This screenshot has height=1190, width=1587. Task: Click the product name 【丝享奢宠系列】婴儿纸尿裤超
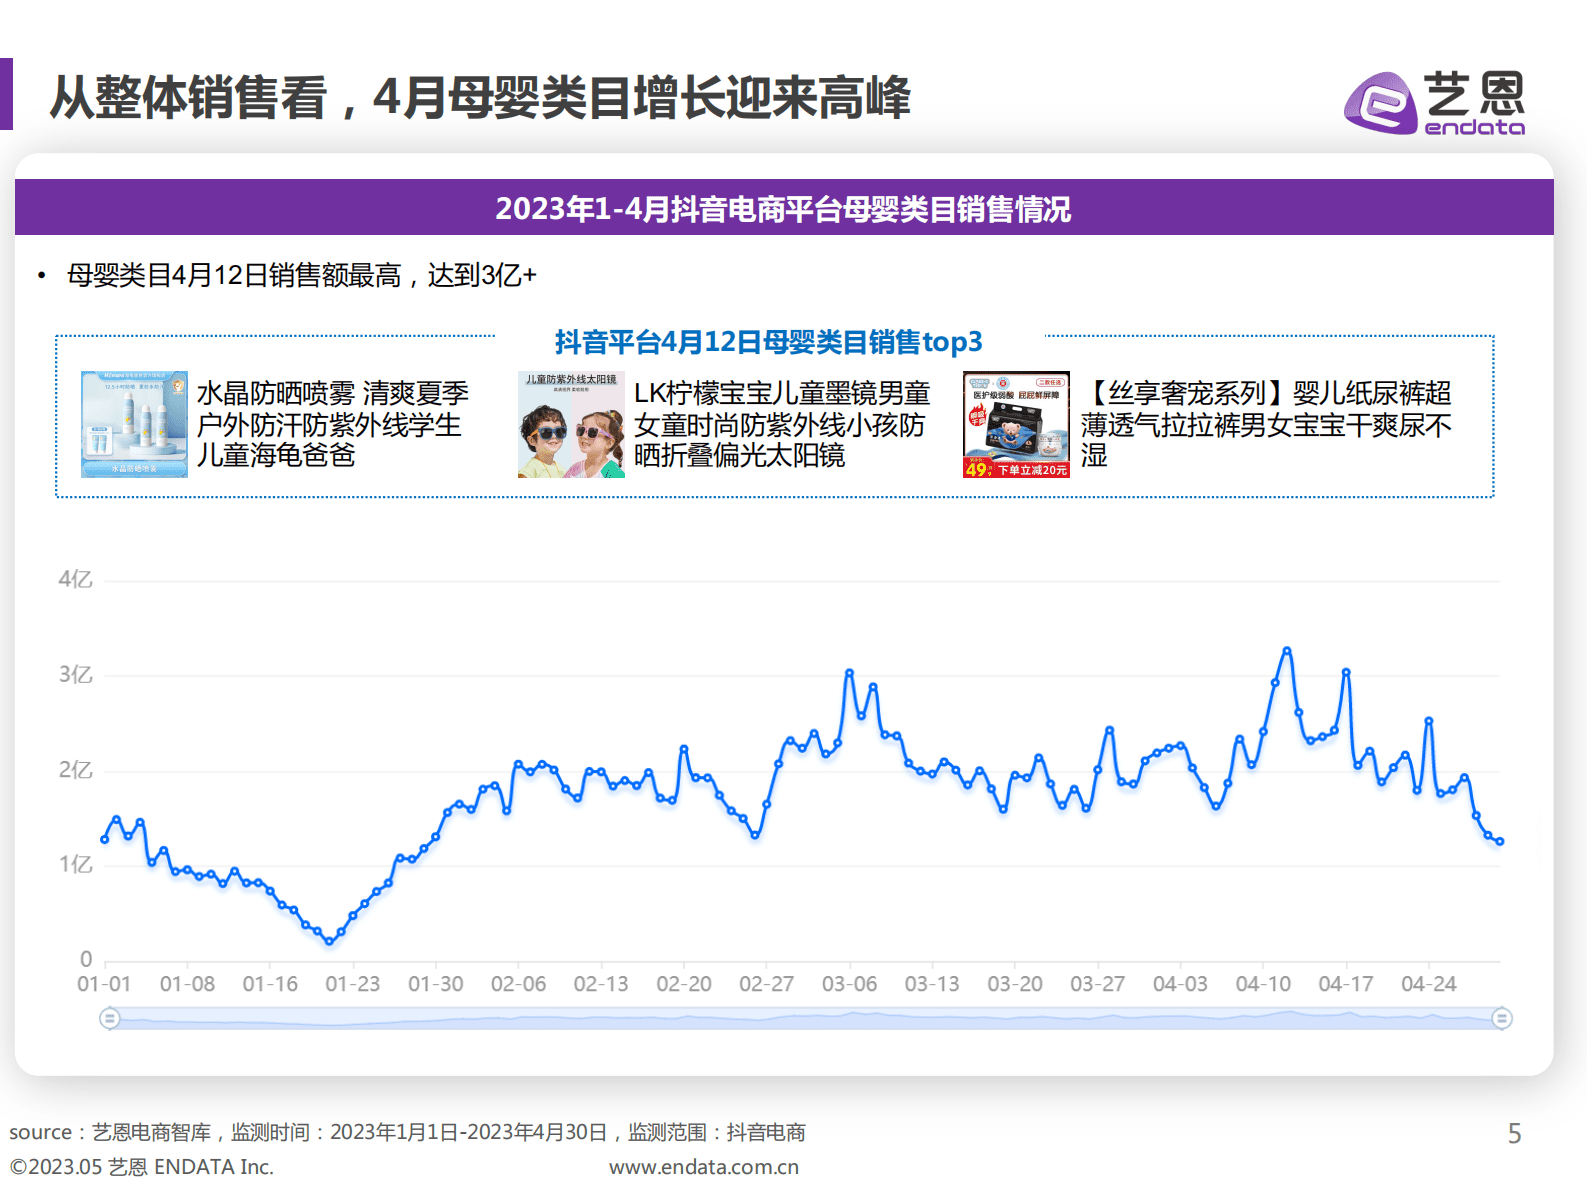coord(1266,393)
